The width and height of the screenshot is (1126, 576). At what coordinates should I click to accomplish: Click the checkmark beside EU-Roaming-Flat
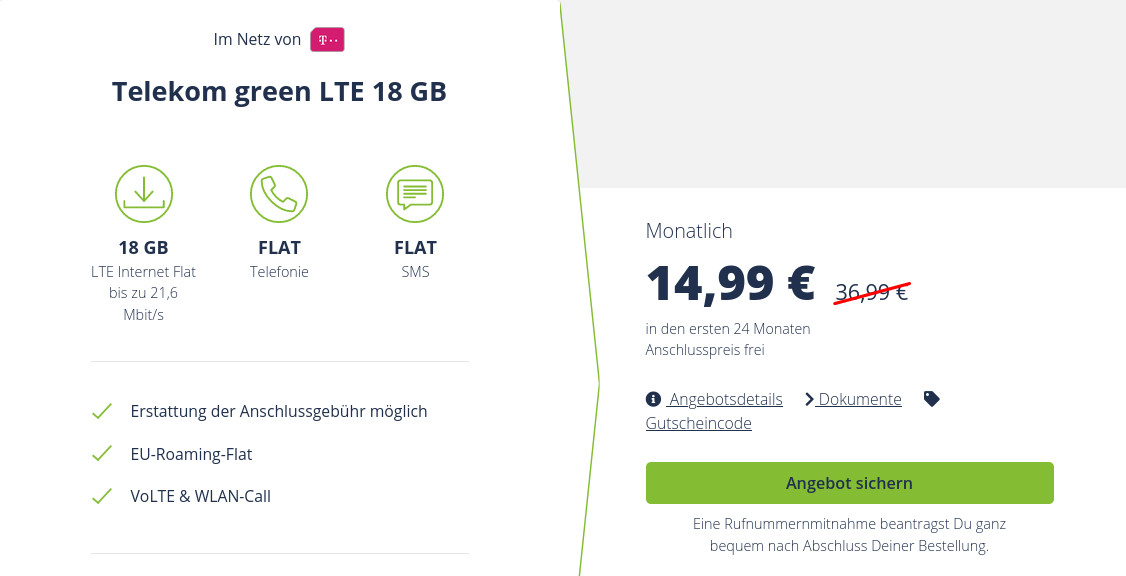pyautogui.click(x=101, y=454)
